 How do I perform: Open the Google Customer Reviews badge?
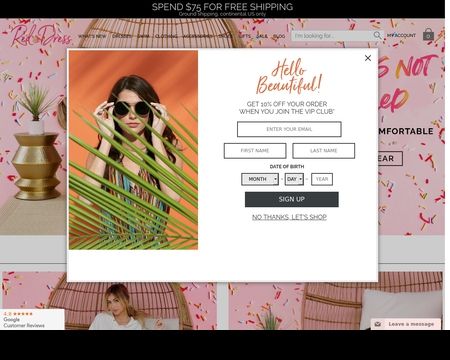coord(32,319)
